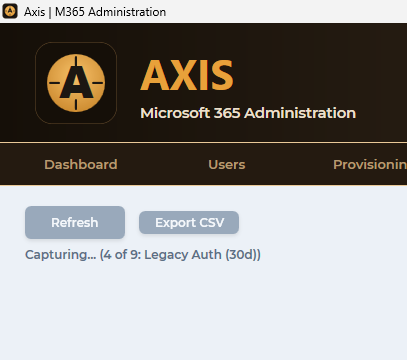Click nav bar gap between Users and Provisioning
The width and height of the screenshot is (407, 360).
click(289, 165)
